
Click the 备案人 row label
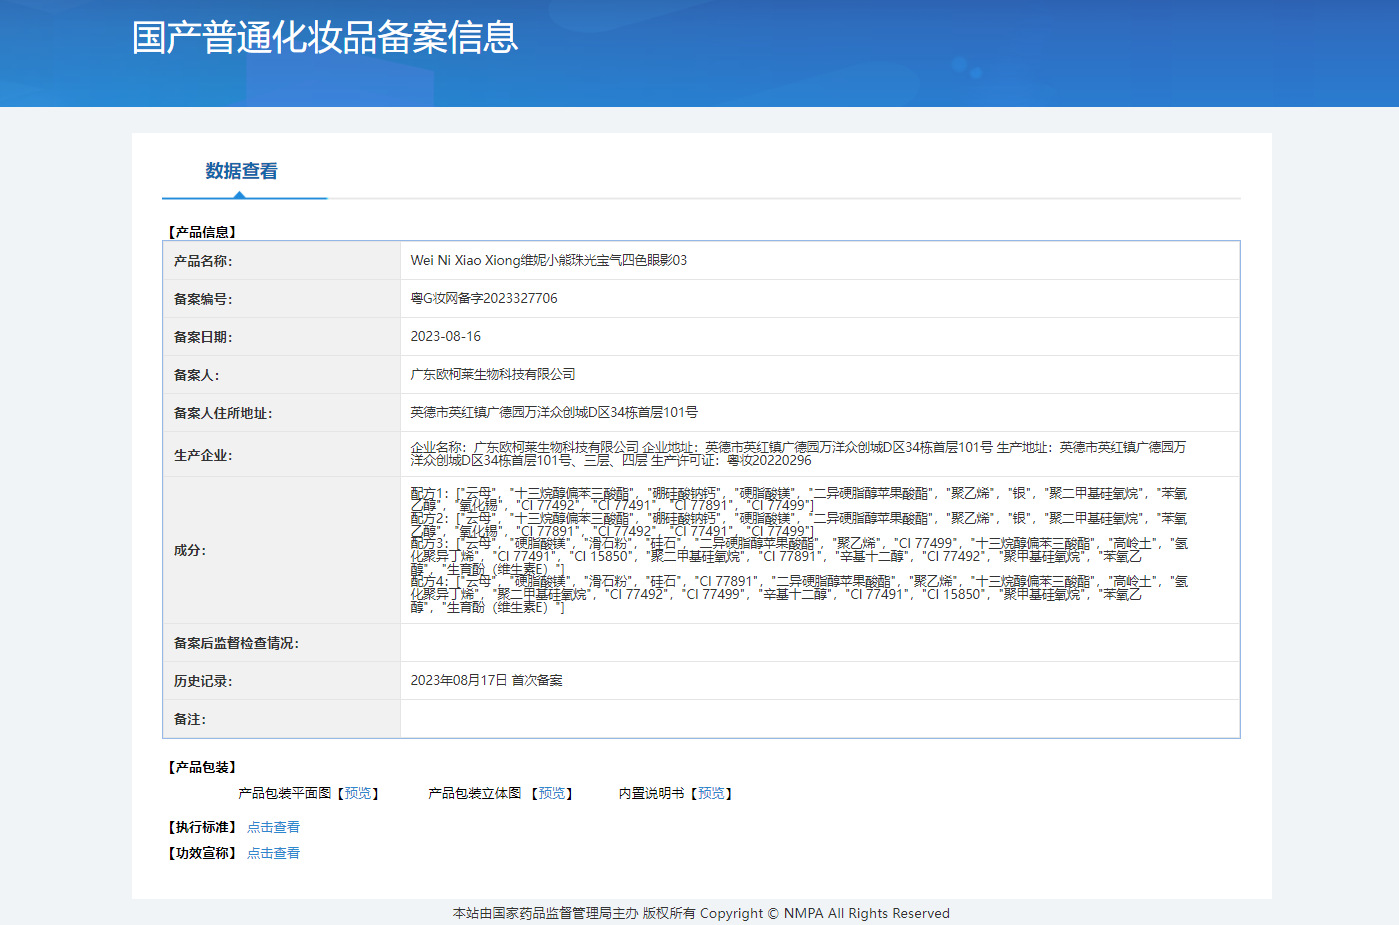tap(197, 375)
